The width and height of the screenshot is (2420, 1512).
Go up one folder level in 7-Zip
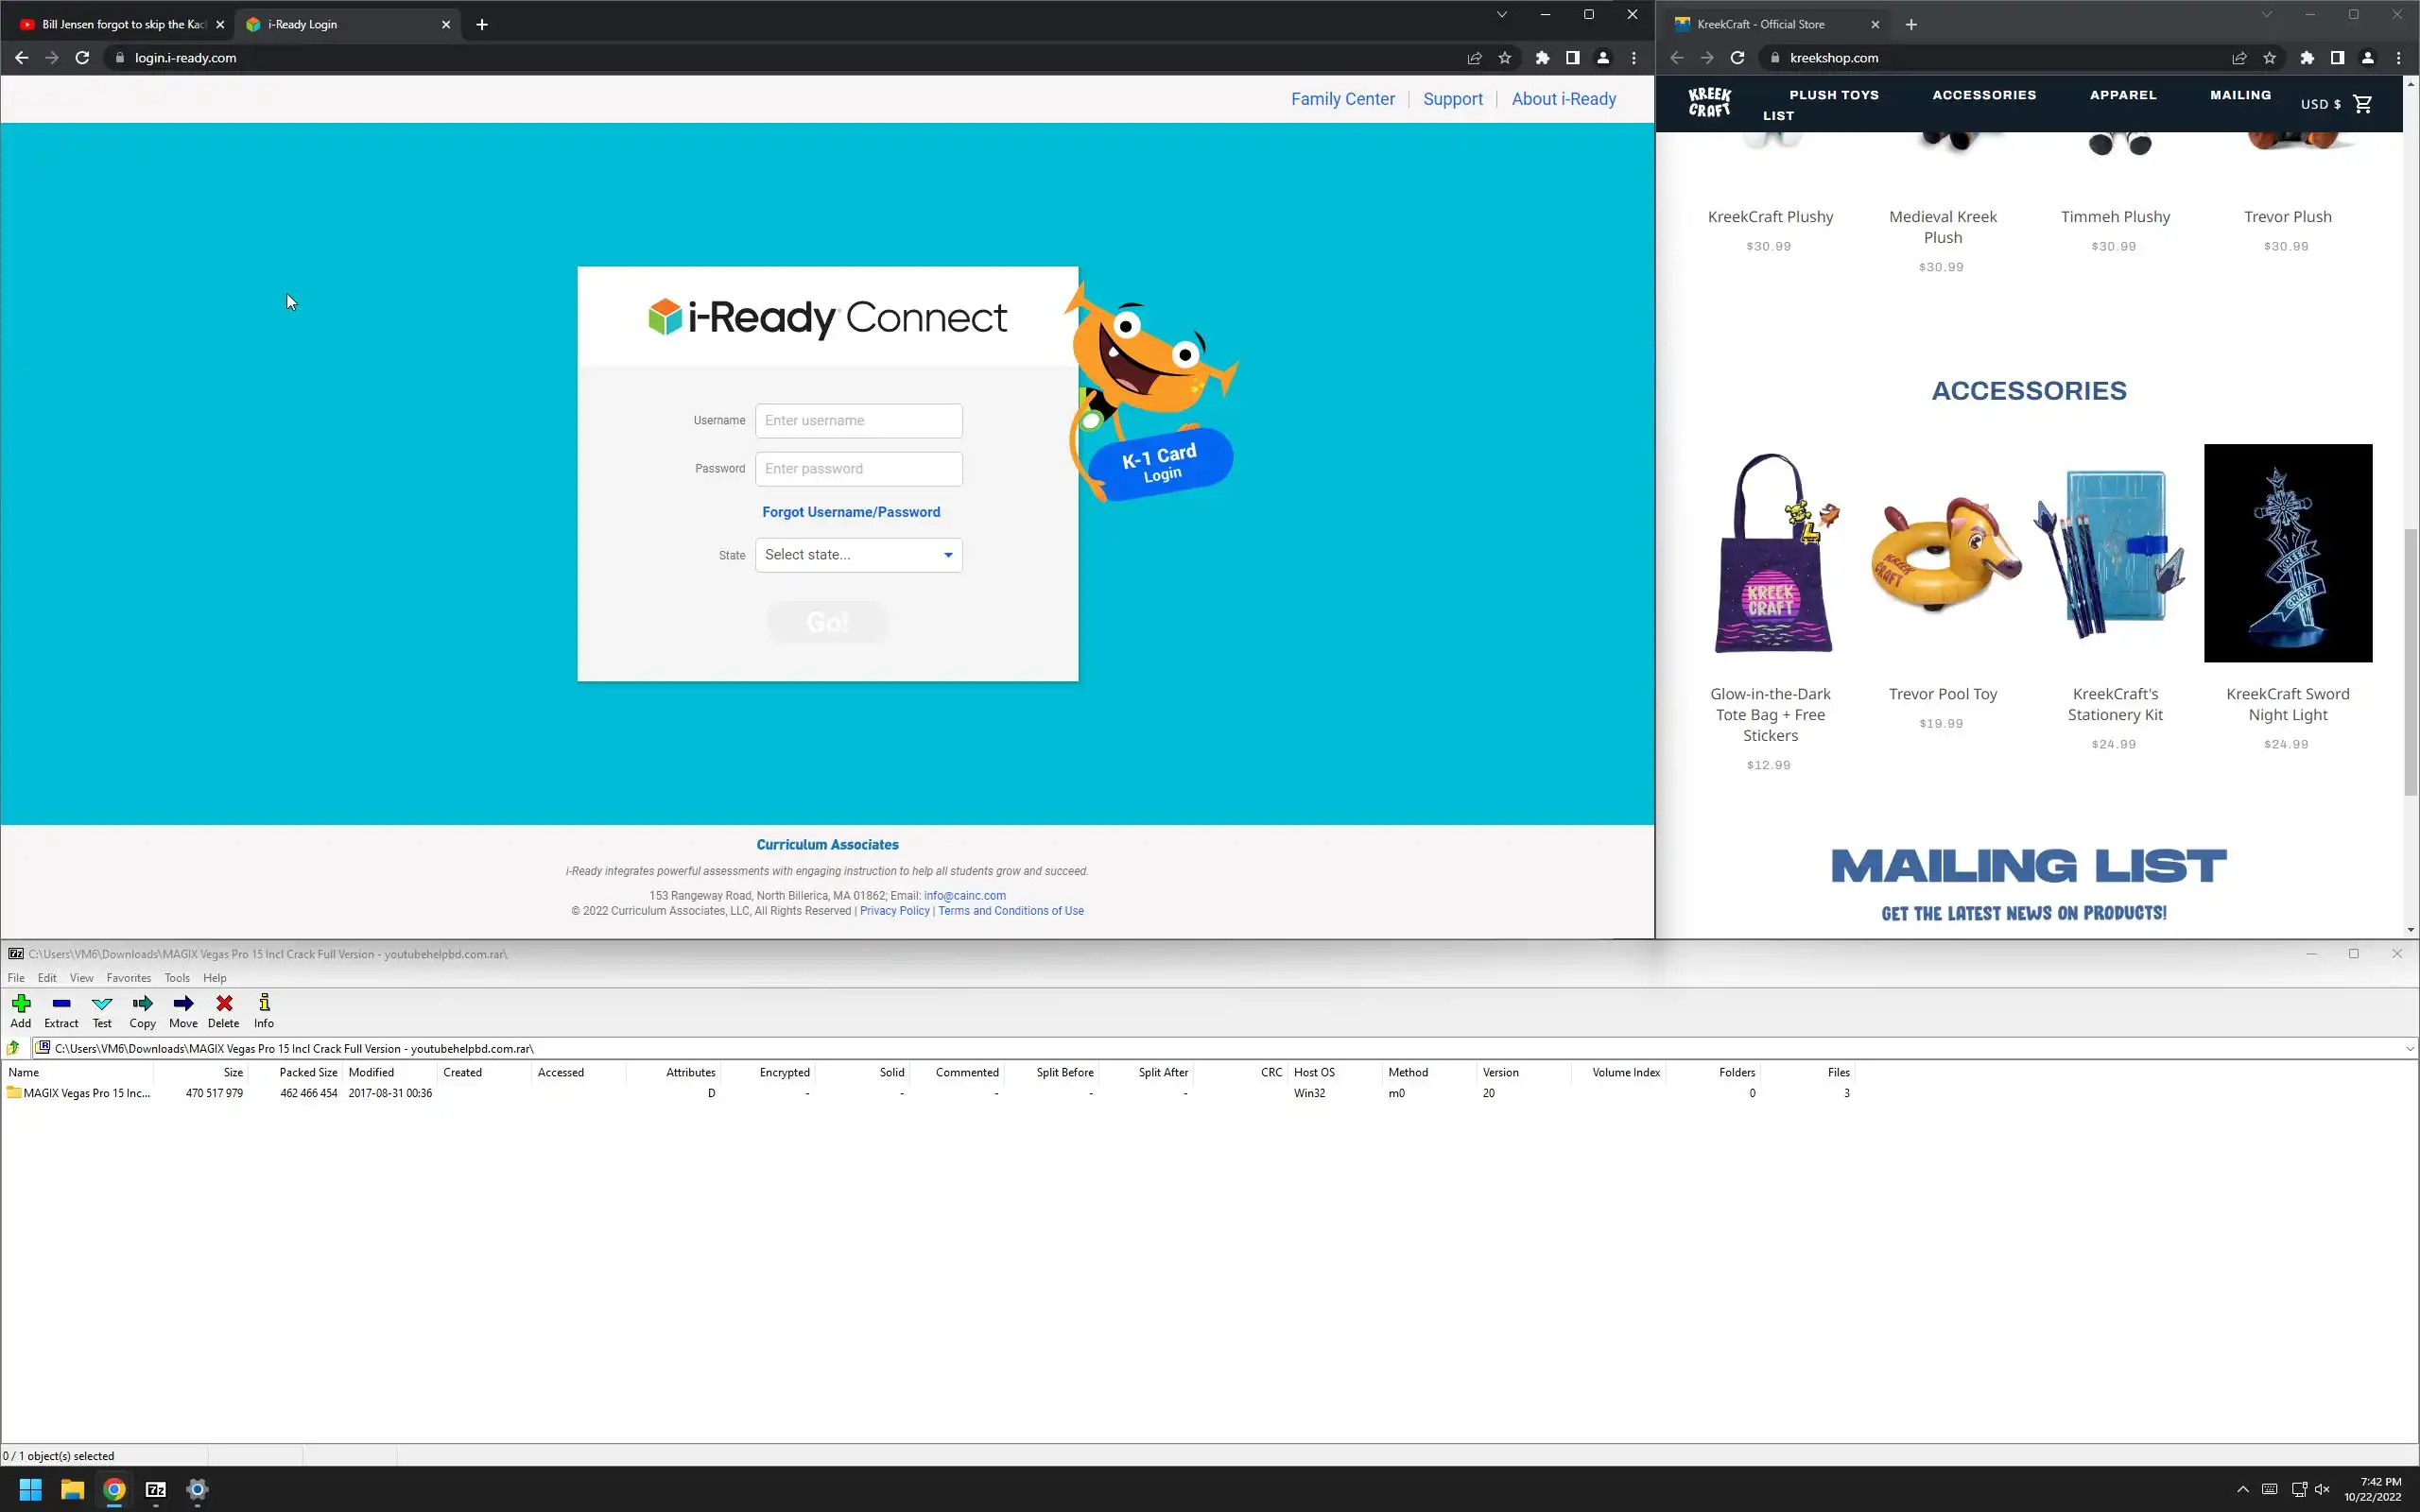[13, 1048]
